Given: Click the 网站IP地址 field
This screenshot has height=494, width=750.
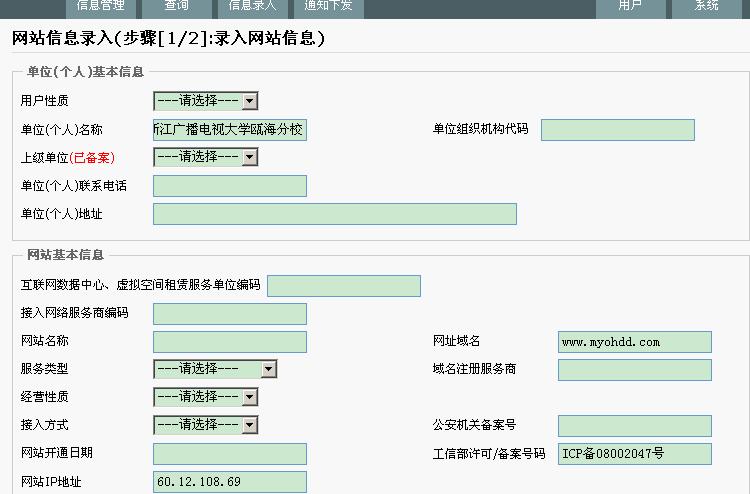Looking at the screenshot, I should pyautogui.click(x=230, y=482).
